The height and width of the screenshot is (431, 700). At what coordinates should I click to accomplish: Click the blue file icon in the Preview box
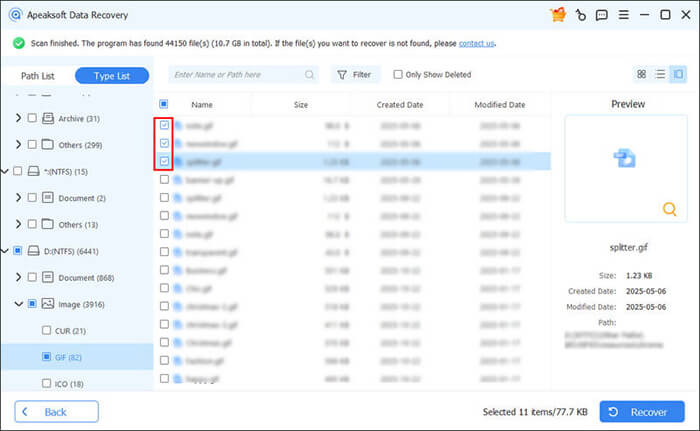pyautogui.click(x=625, y=158)
